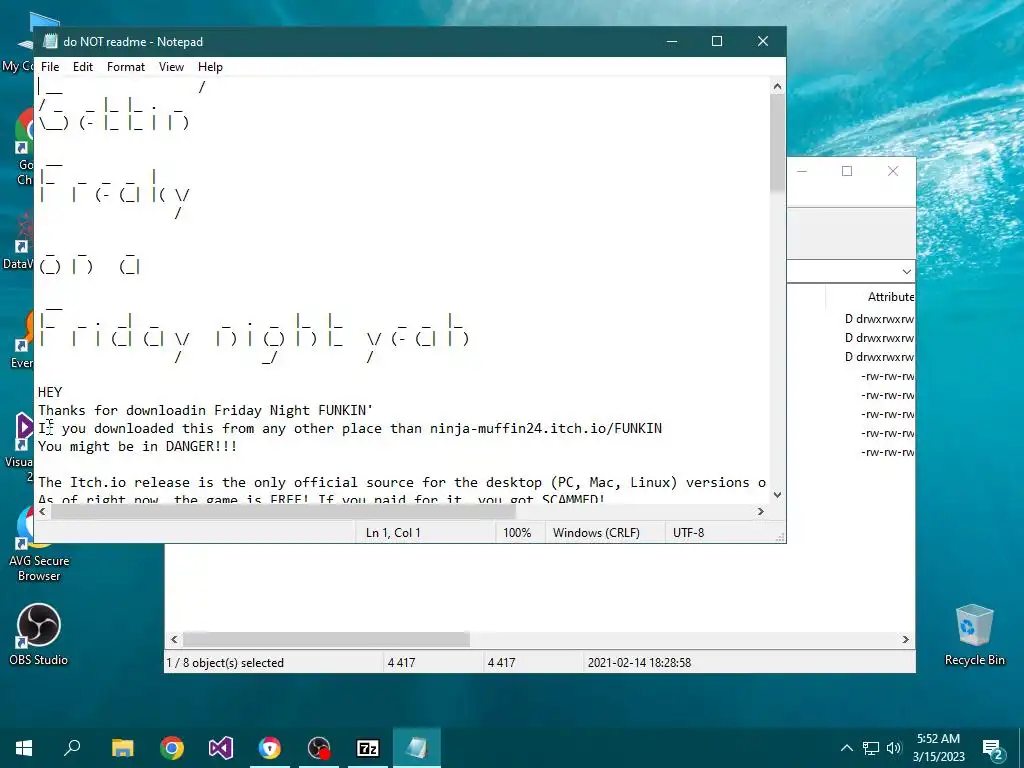Click 'Thanks for downloadin Friday Night FUNKIN' line
Image resolution: width=1024 pixels, height=768 pixels.
[x=205, y=410]
